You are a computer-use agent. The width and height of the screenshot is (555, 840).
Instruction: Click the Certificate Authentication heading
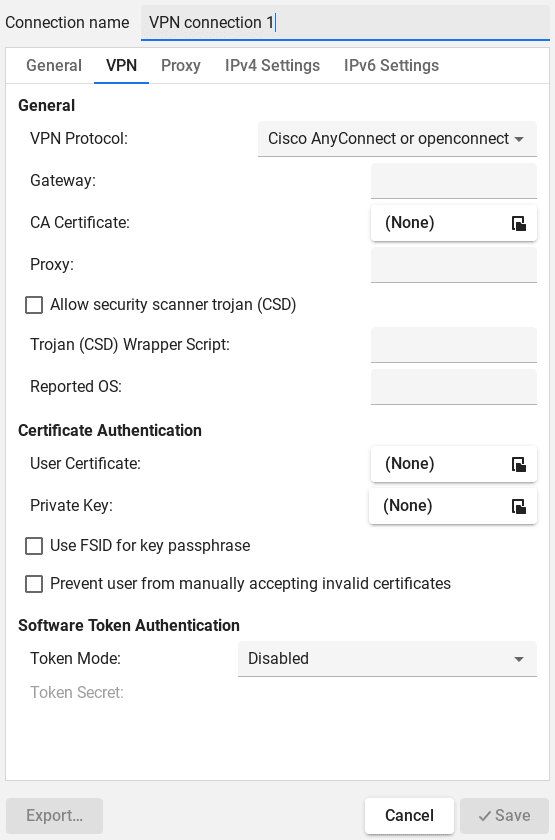(x=110, y=431)
